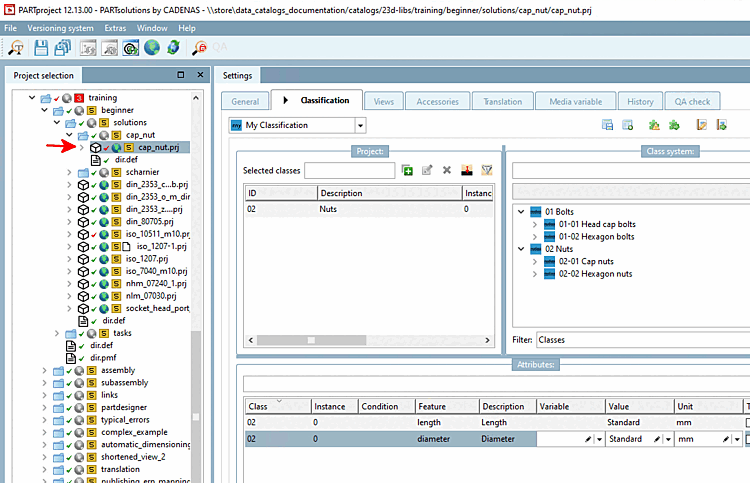
Task: Click the Selected classes search field
Action: (x=350, y=170)
